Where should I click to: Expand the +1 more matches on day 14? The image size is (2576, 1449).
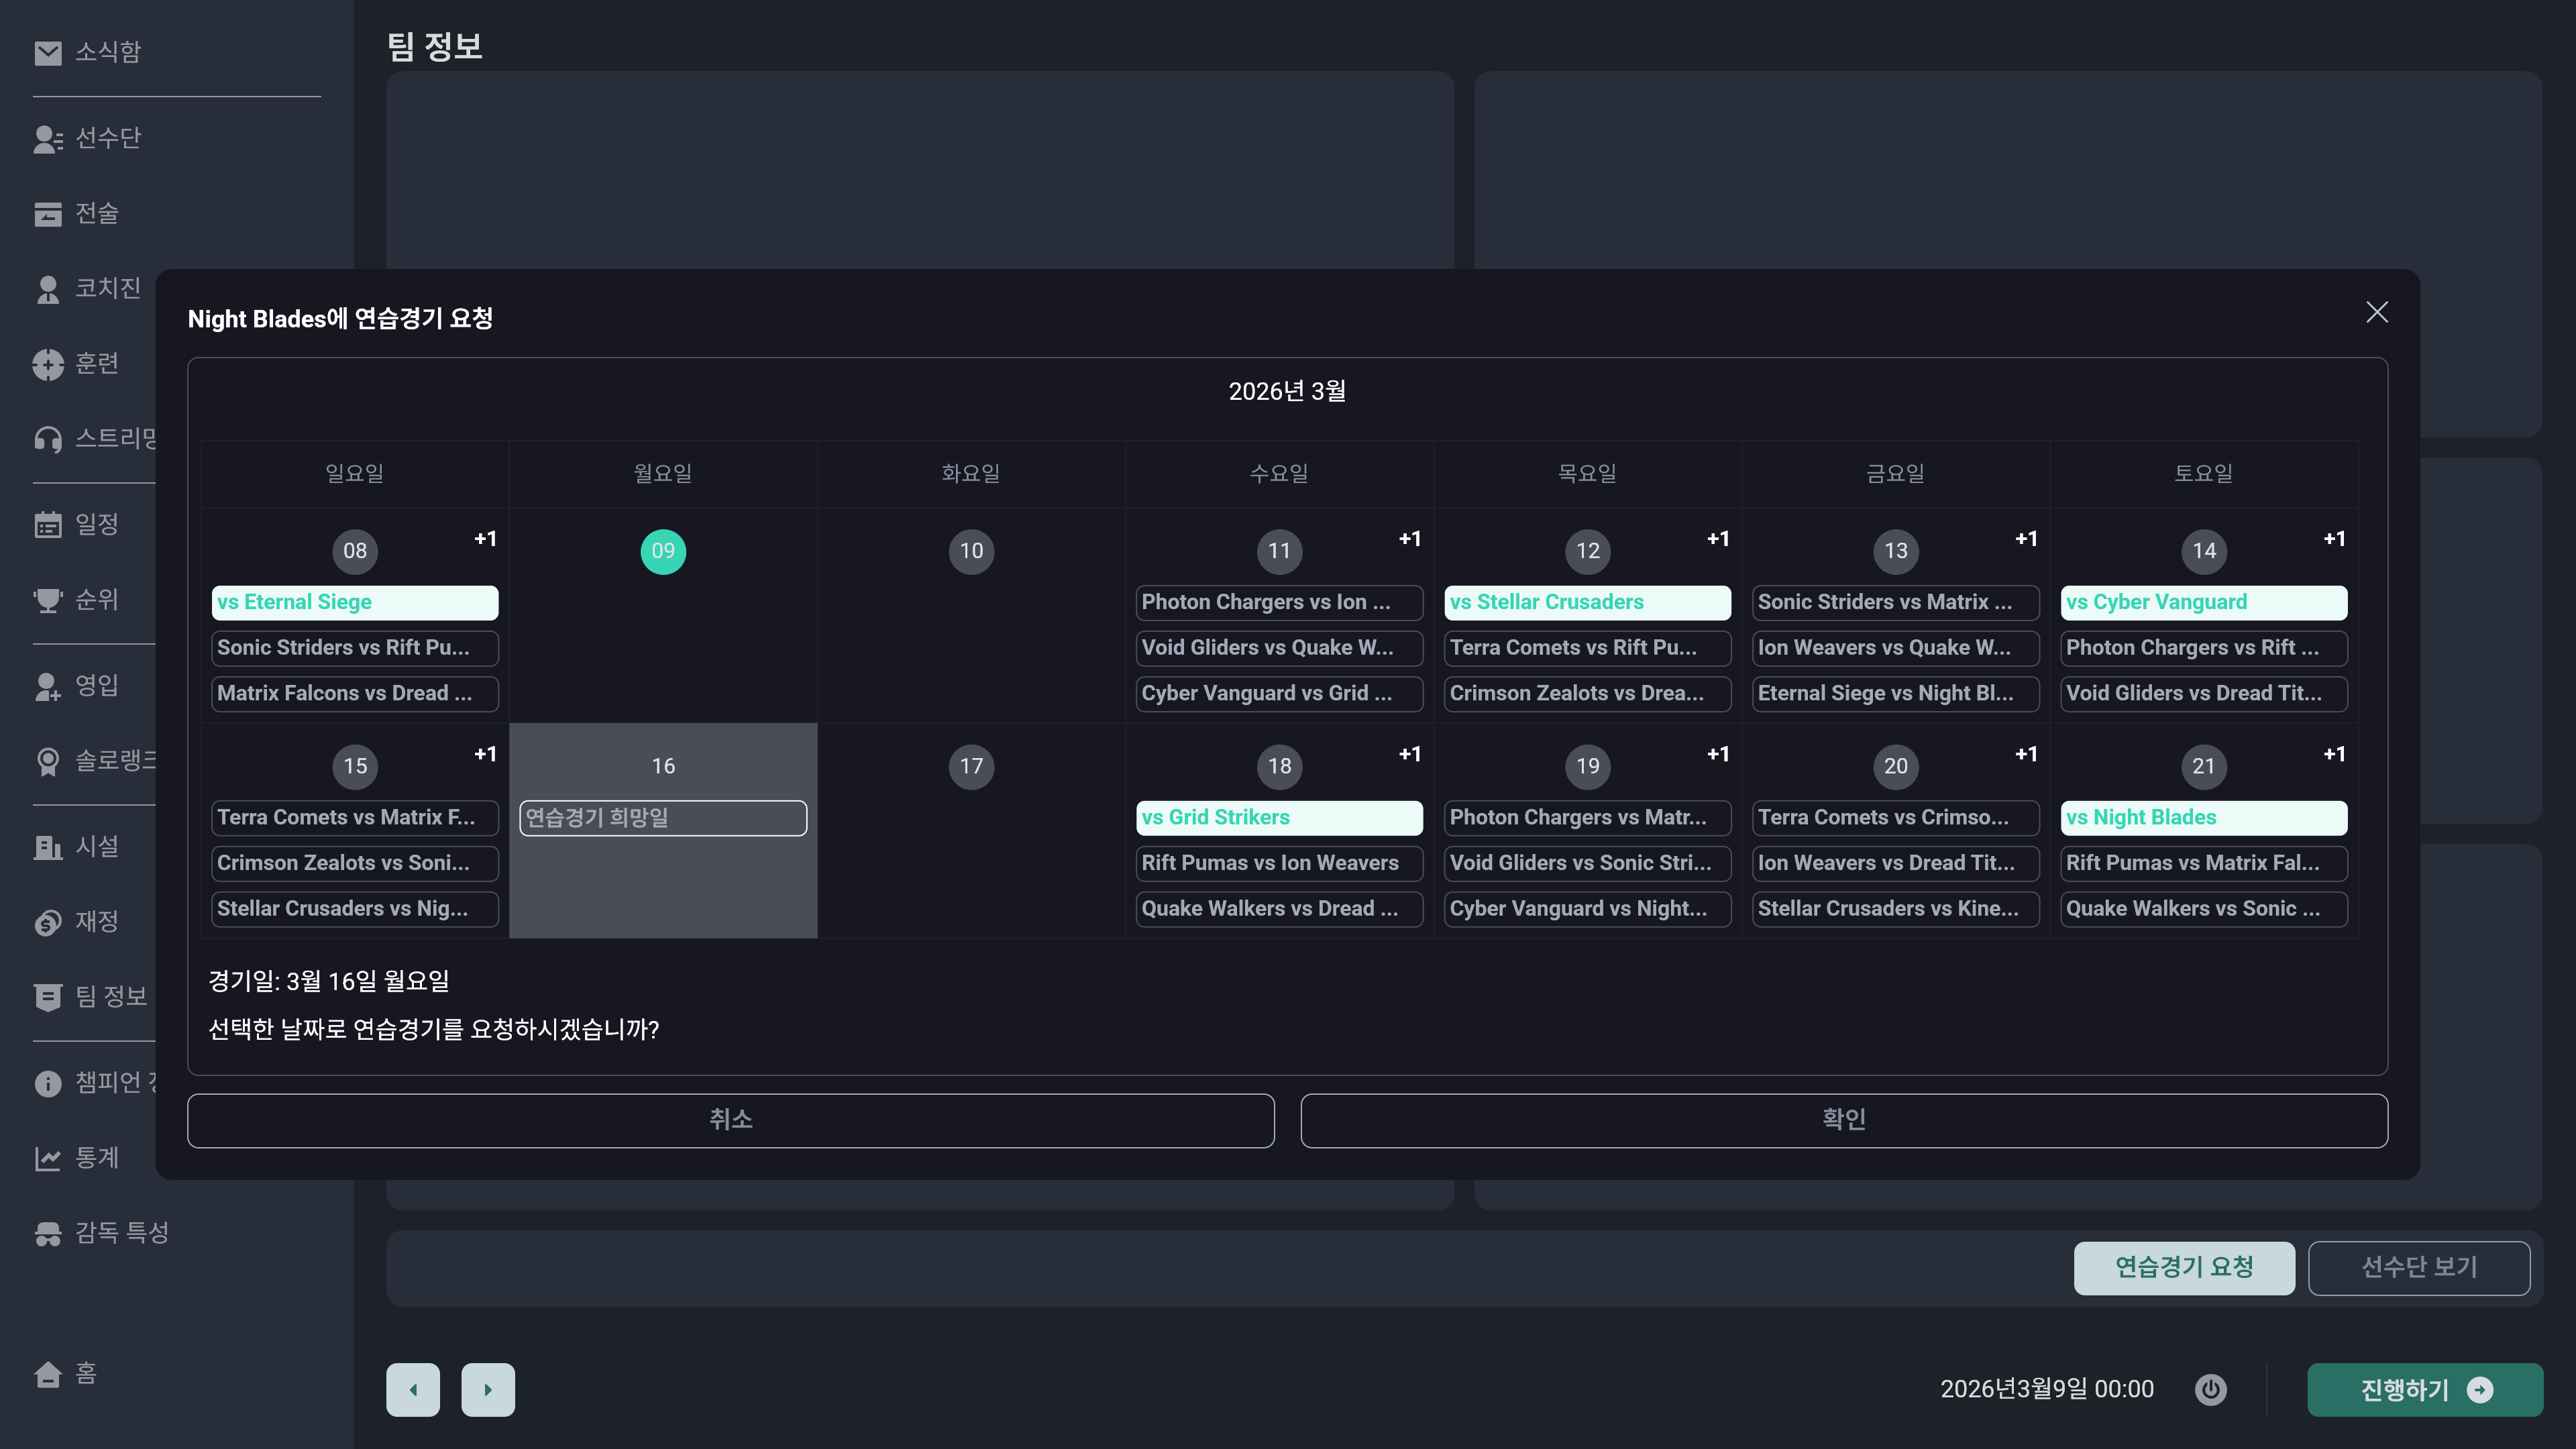point(2333,539)
